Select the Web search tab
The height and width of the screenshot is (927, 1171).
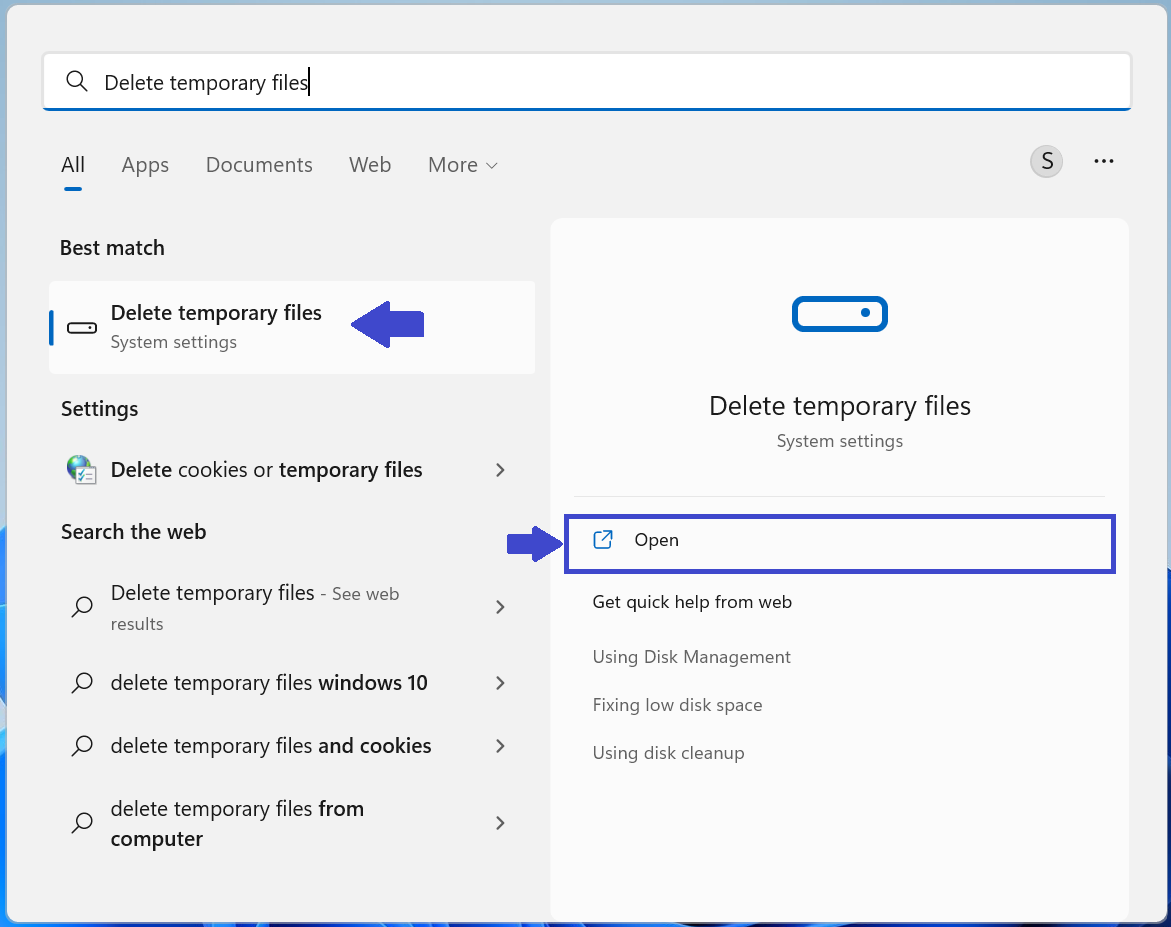pos(370,165)
